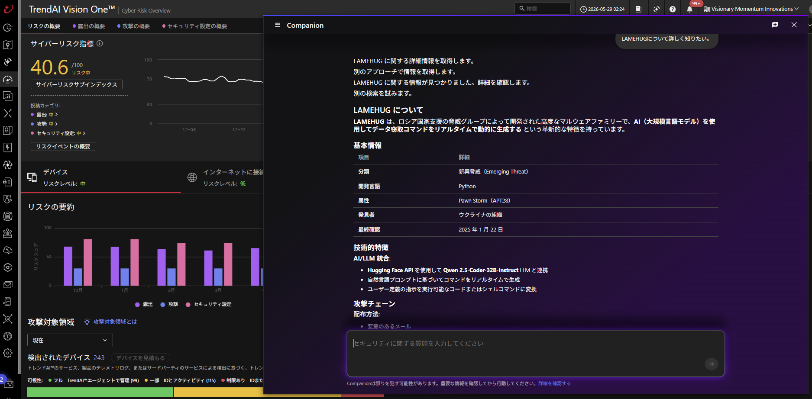The width and height of the screenshot is (812, 399).
Task: Toggle the 露出 legend item in bar chart
Action: (143, 304)
